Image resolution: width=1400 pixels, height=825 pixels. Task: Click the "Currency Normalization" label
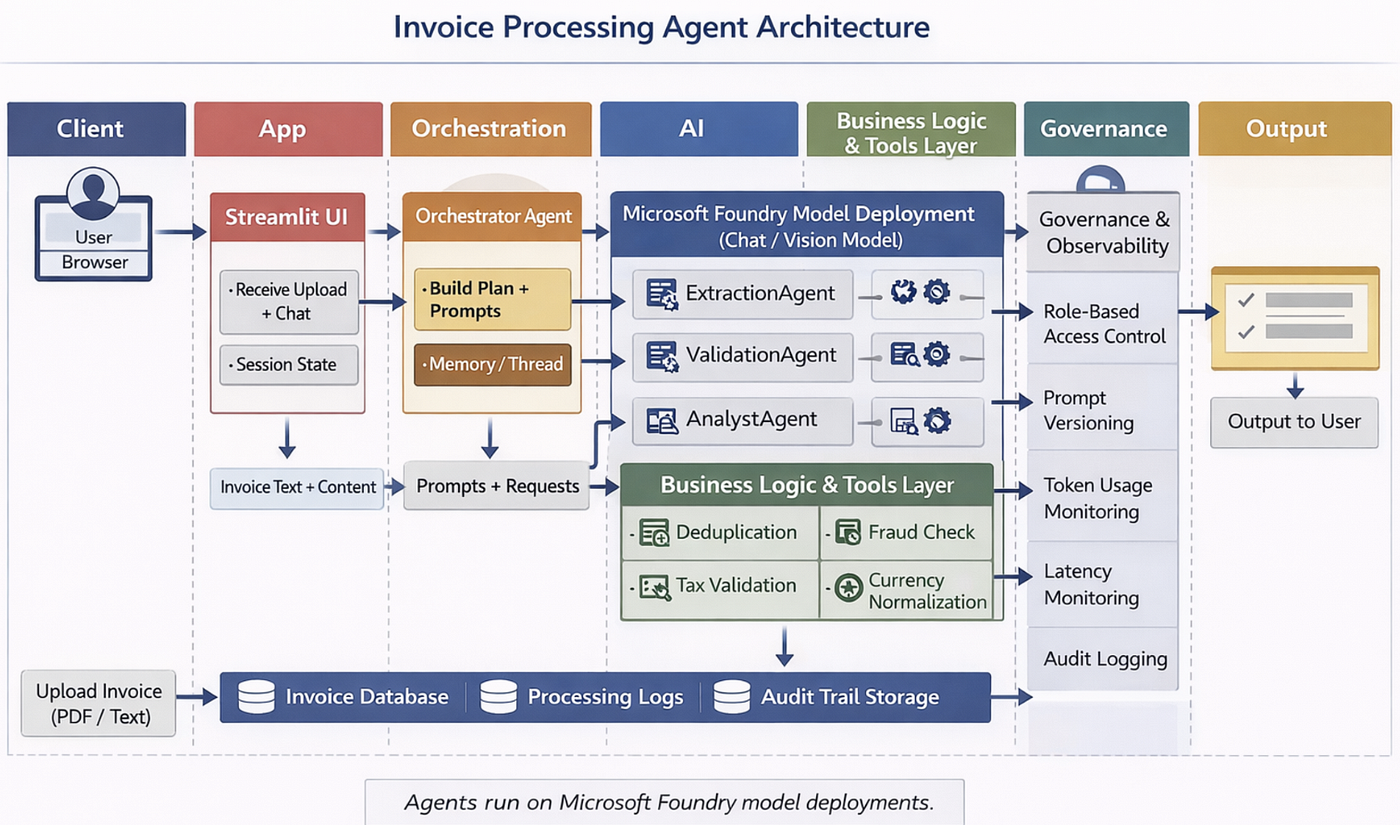[x=927, y=591]
